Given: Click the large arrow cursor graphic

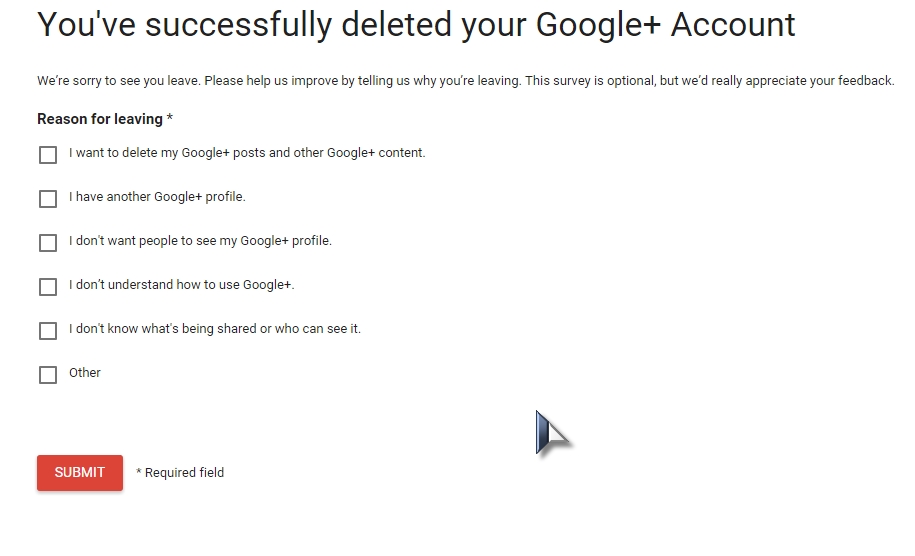Looking at the screenshot, I should point(552,433).
